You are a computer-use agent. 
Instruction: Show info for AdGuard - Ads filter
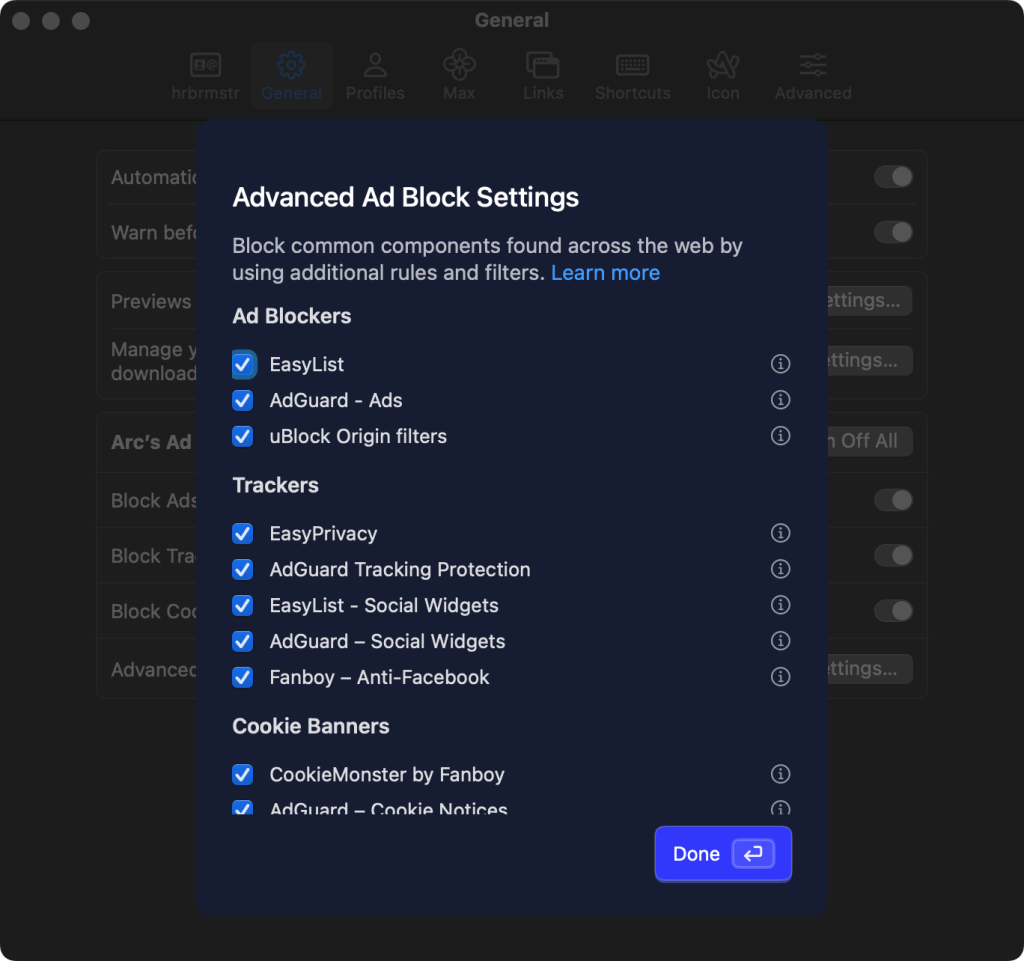tap(780, 400)
